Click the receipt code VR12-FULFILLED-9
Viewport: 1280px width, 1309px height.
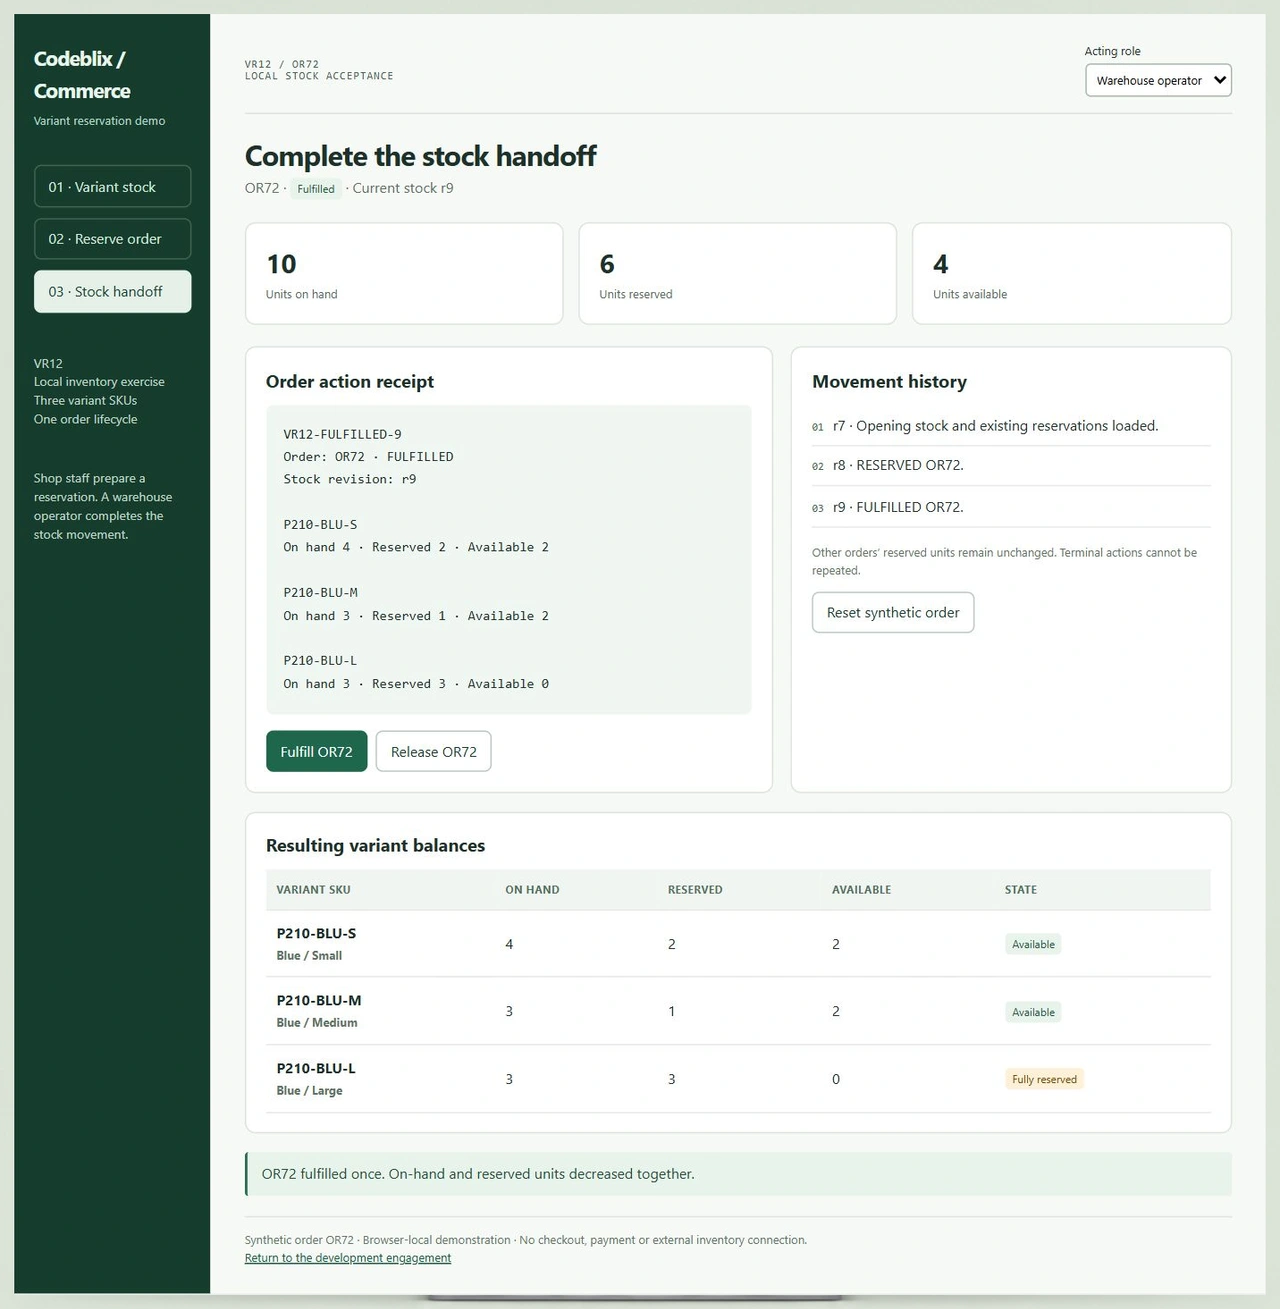click(342, 435)
